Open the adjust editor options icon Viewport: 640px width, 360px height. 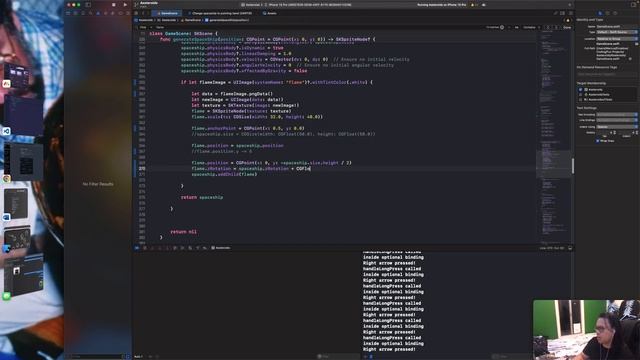pyautogui.click(x=562, y=13)
